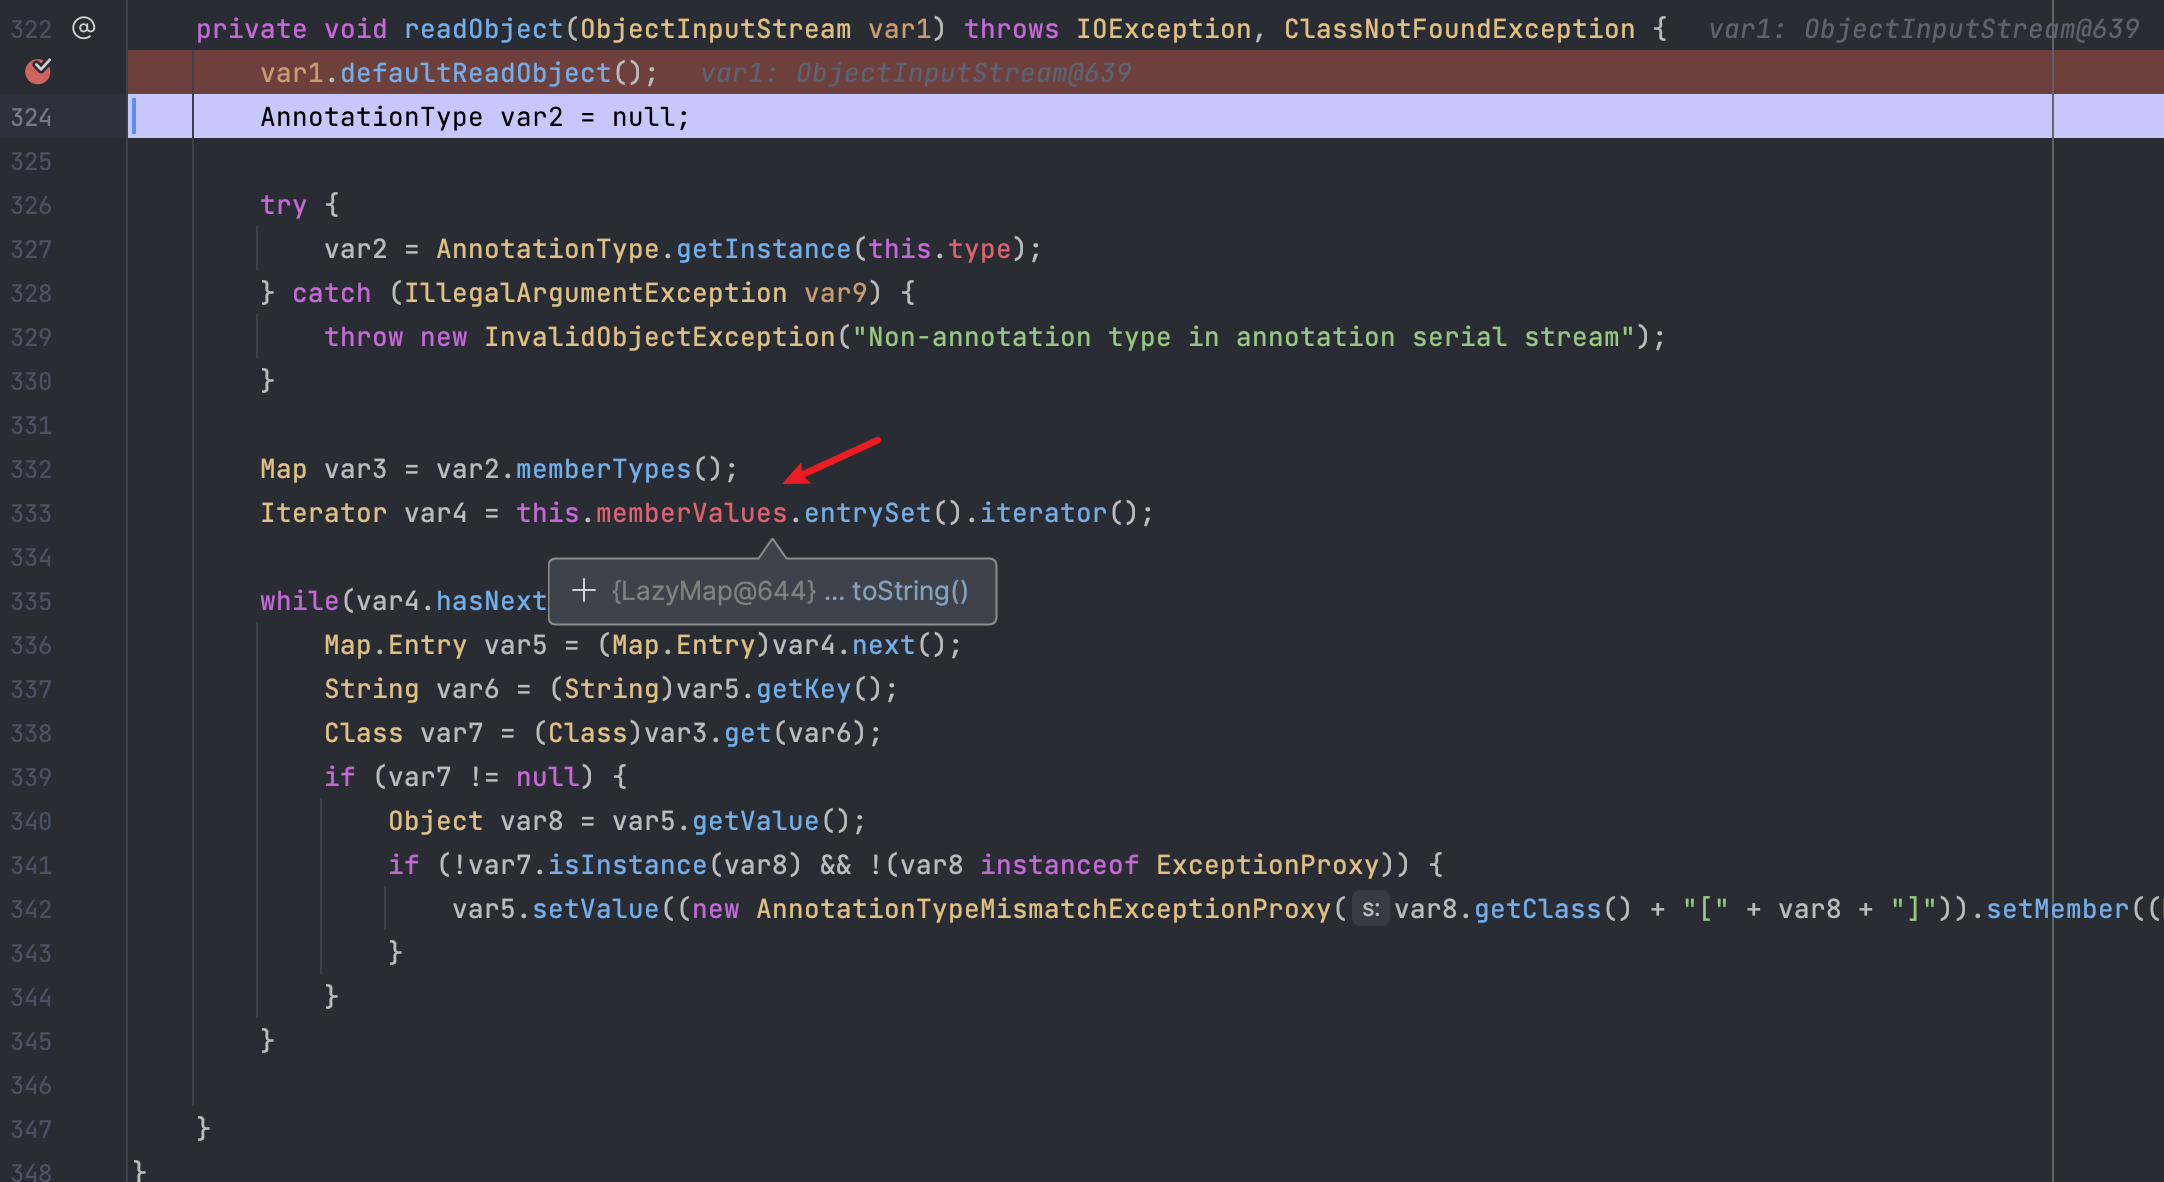Click the setValue call on line 342
The image size is (2164, 1182).
[x=596, y=909]
